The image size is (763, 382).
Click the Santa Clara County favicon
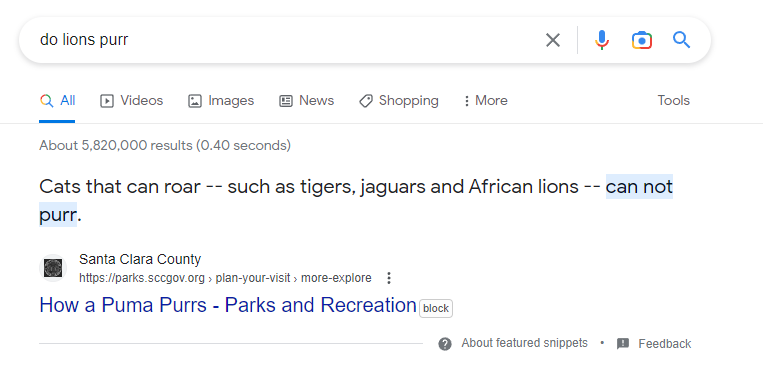click(53, 268)
